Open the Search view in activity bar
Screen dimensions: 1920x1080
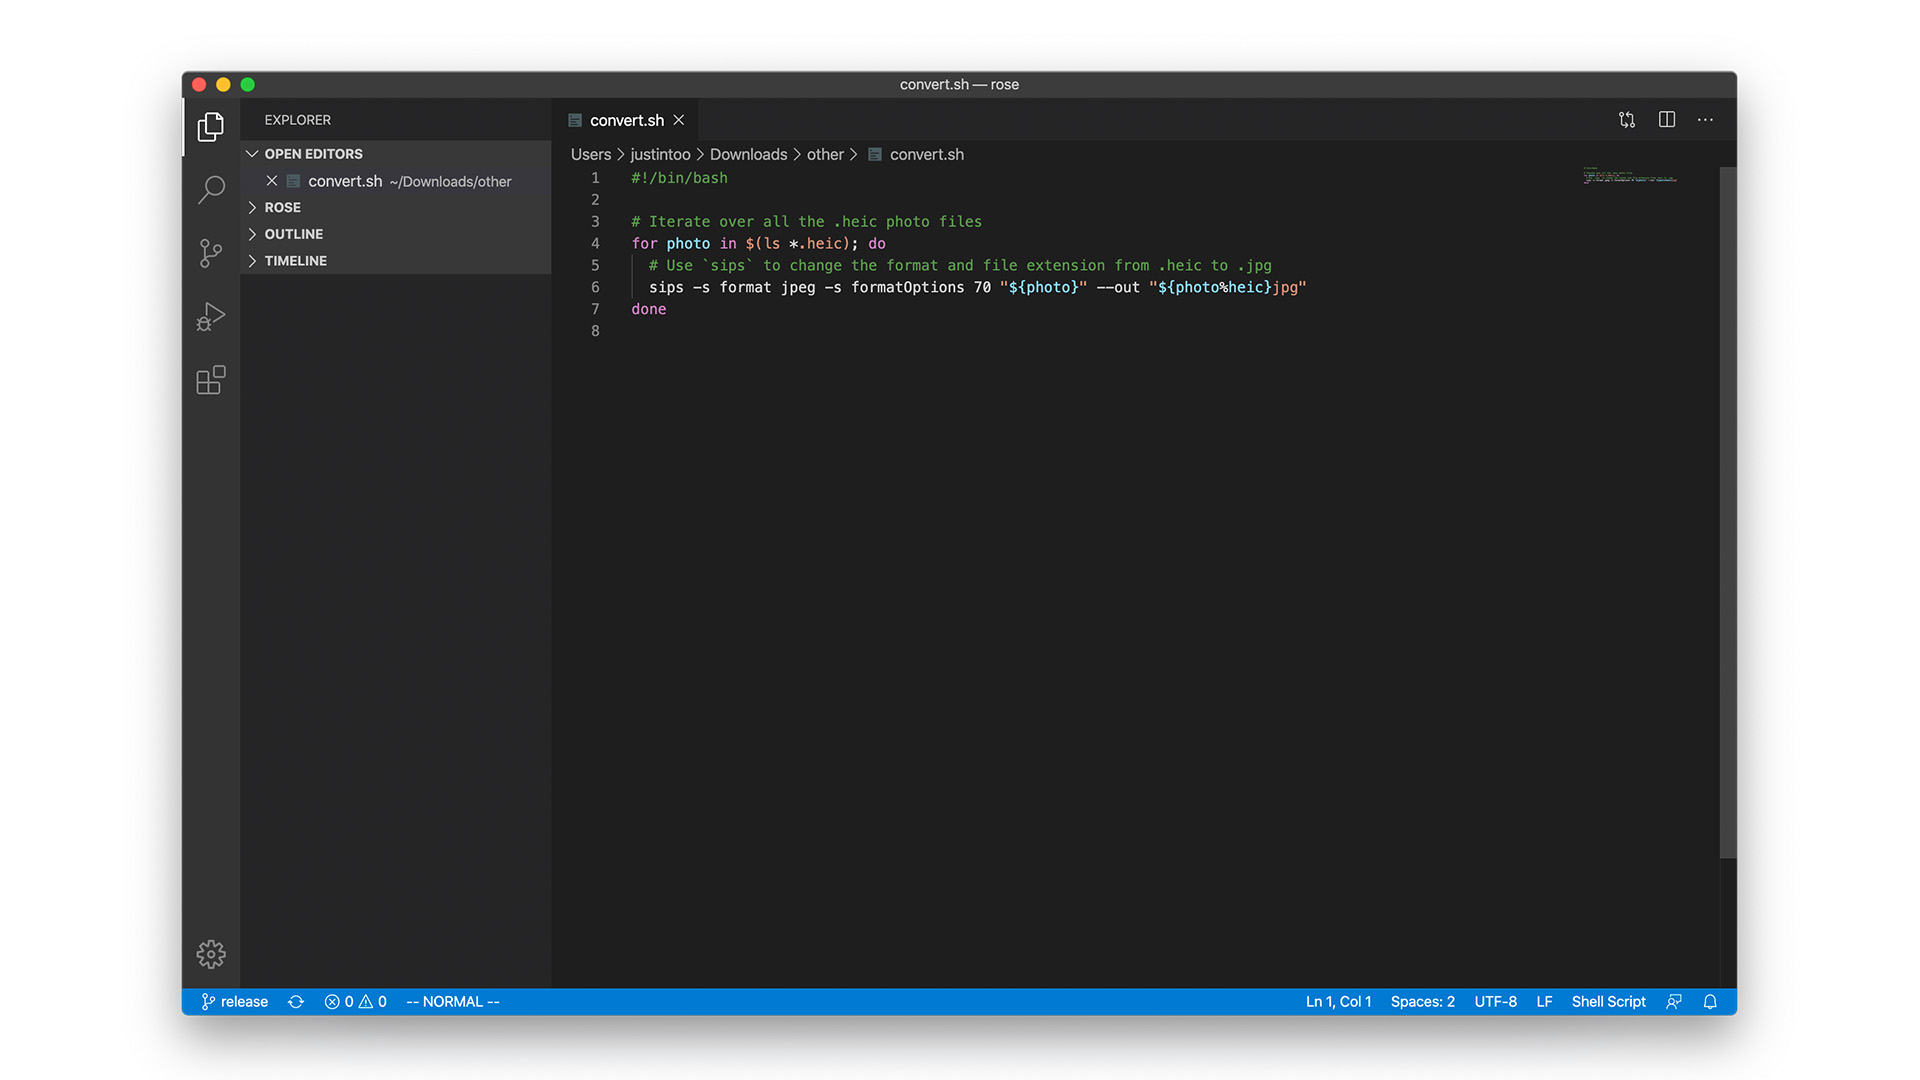(x=211, y=189)
